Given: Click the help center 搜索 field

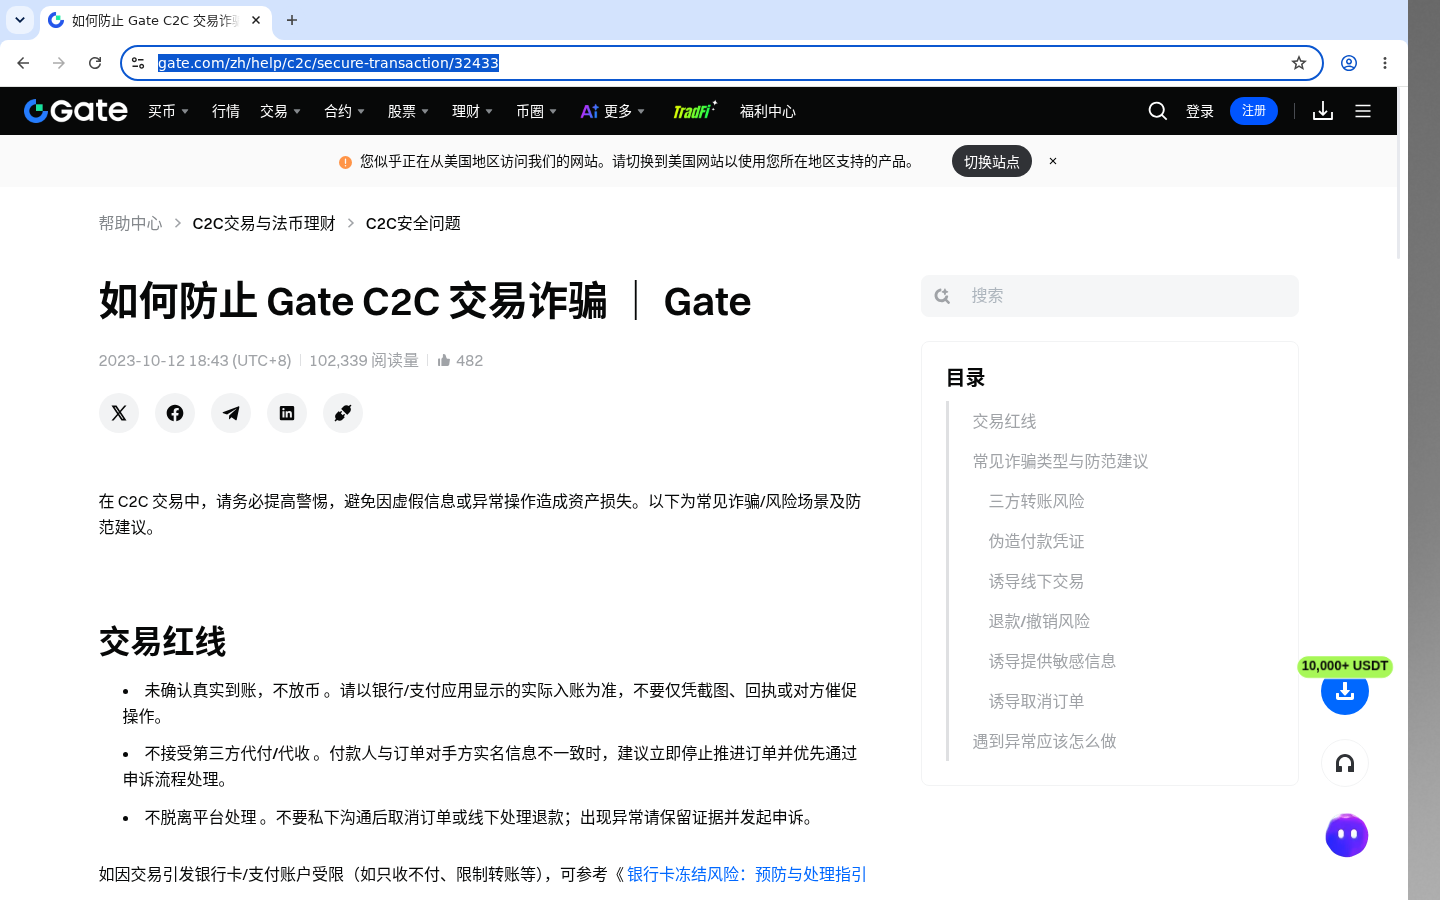Looking at the screenshot, I should coord(1110,296).
